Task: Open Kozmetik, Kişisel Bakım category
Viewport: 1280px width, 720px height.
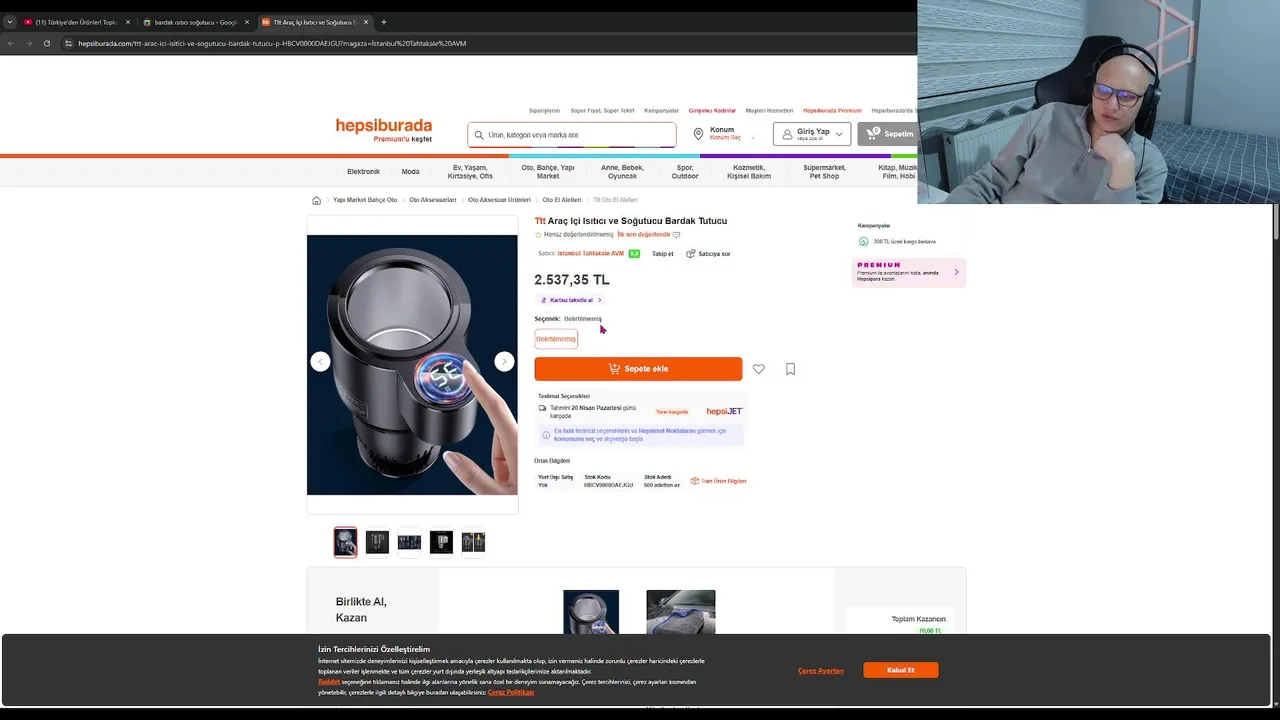Action: click(749, 172)
